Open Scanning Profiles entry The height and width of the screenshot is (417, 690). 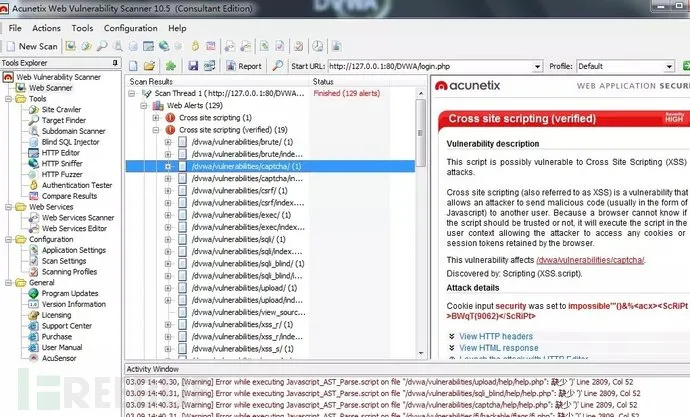tap(69, 271)
